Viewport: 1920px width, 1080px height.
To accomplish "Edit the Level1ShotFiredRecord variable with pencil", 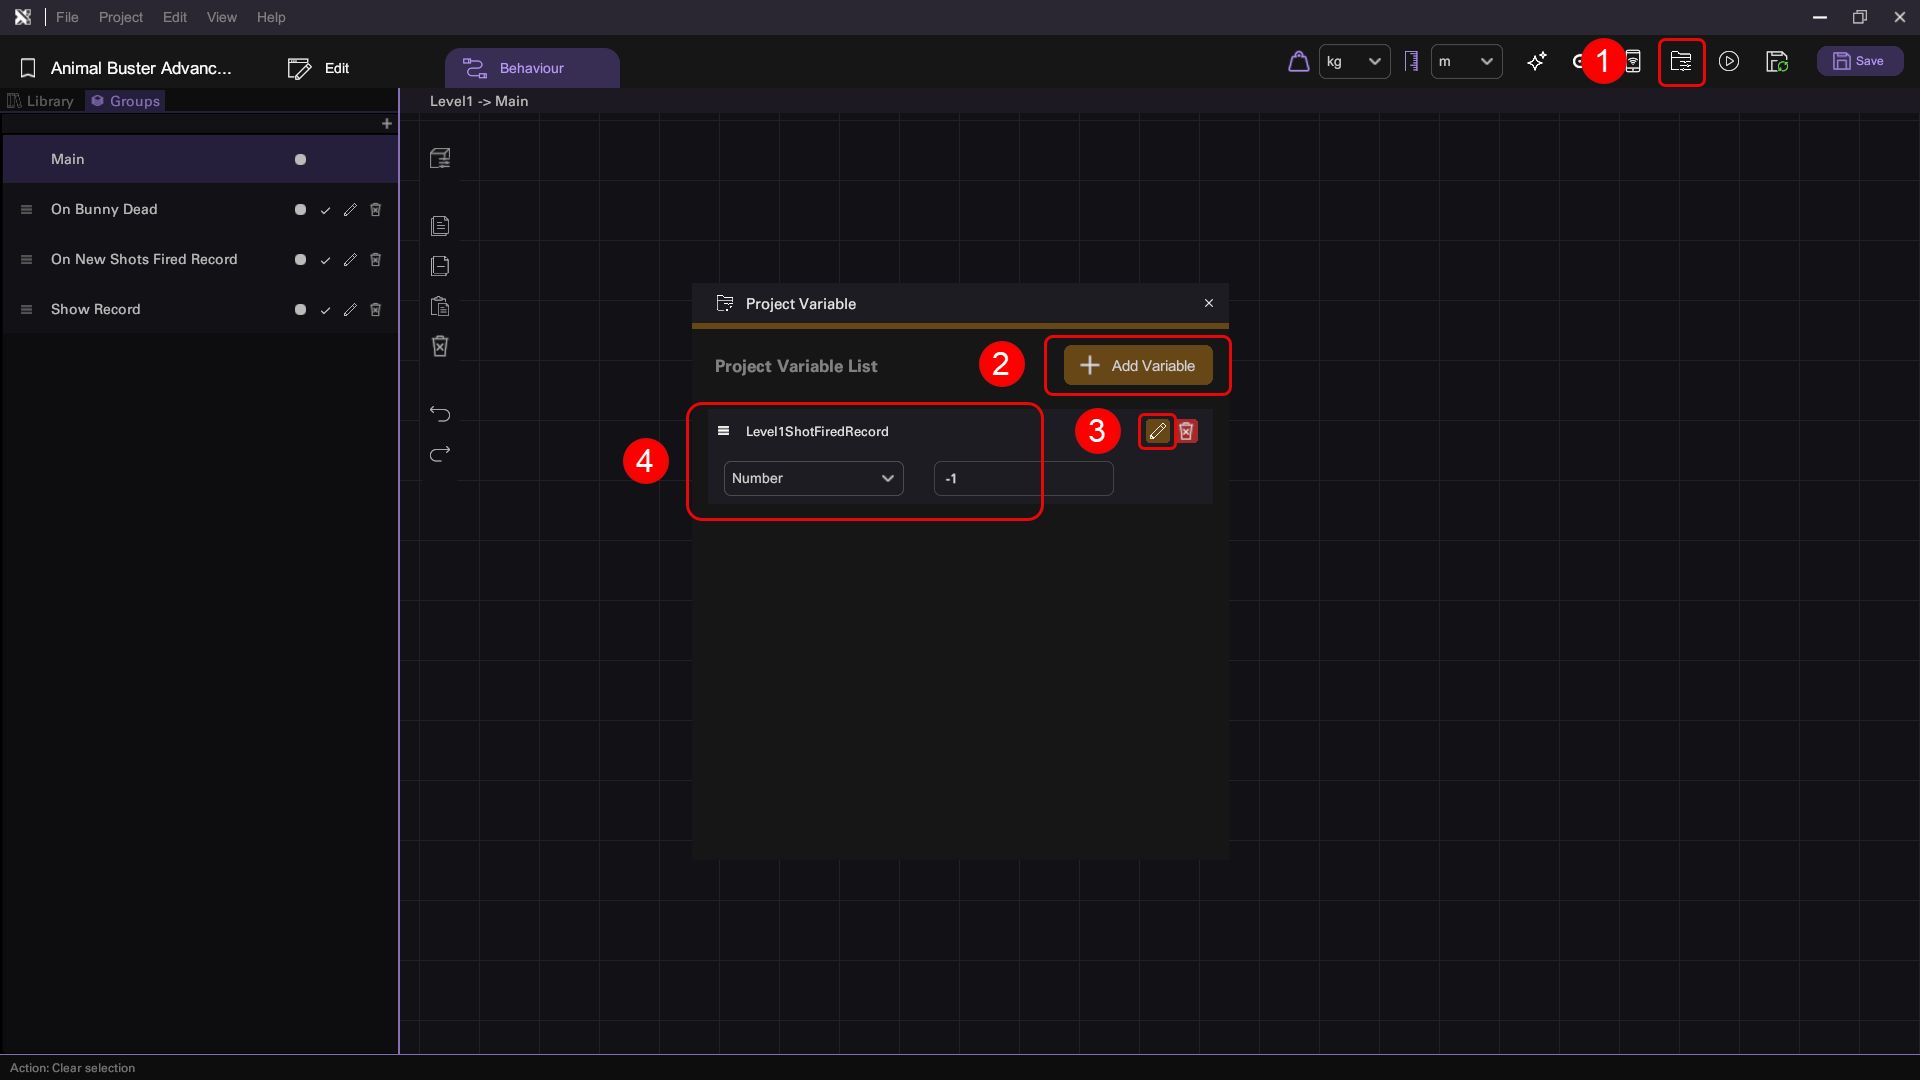I will pyautogui.click(x=1157, y=431).
